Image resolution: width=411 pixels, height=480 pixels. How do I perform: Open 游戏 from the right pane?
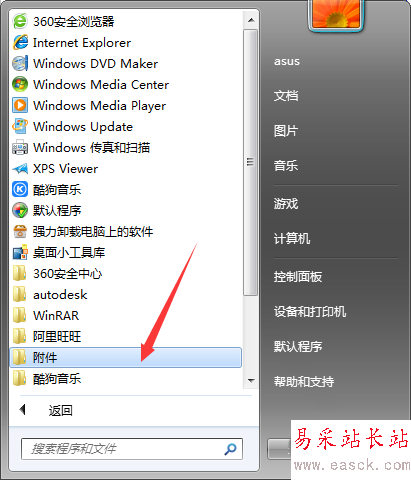coord(286,204)
